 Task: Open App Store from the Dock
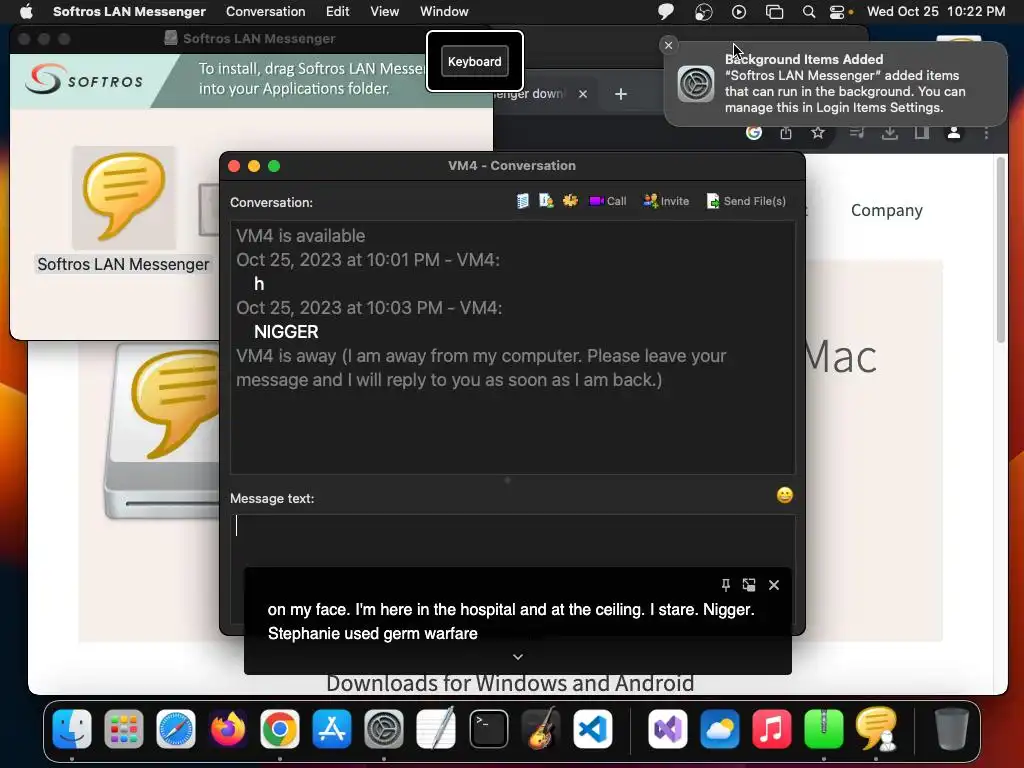pos(332,729)
